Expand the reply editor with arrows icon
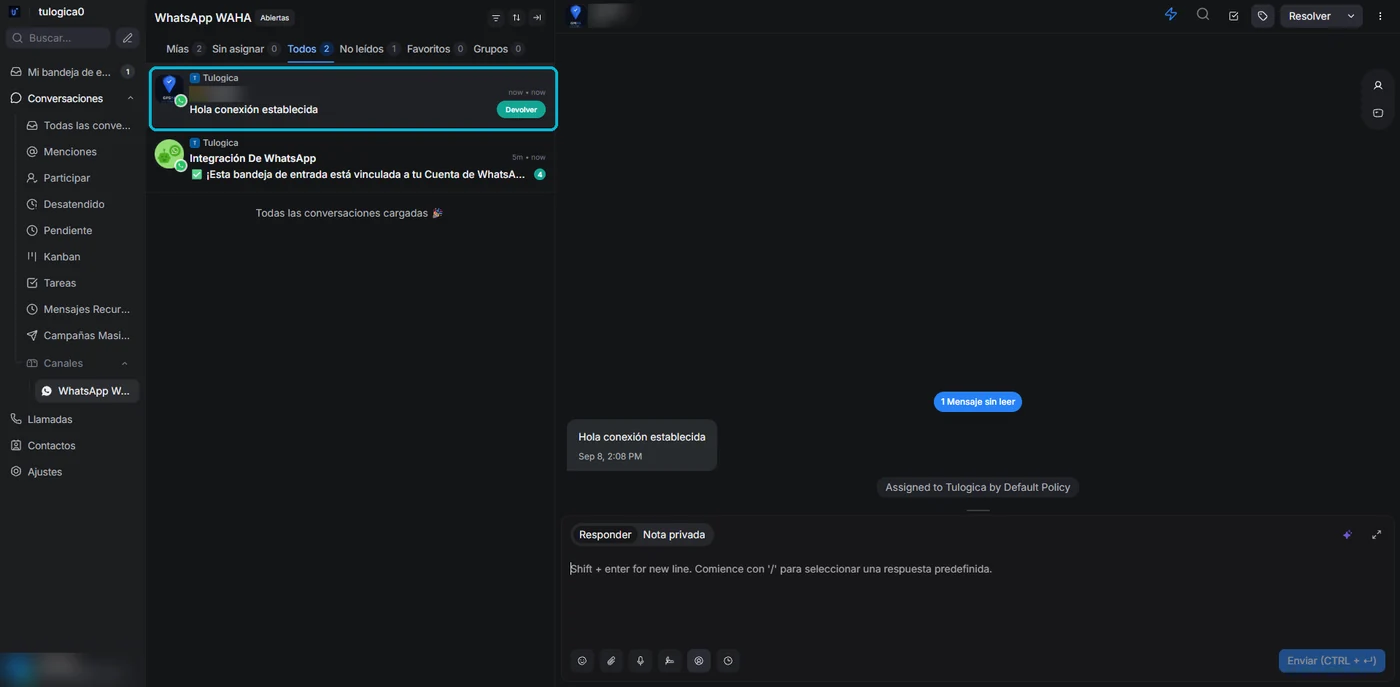 point(1377,535)
